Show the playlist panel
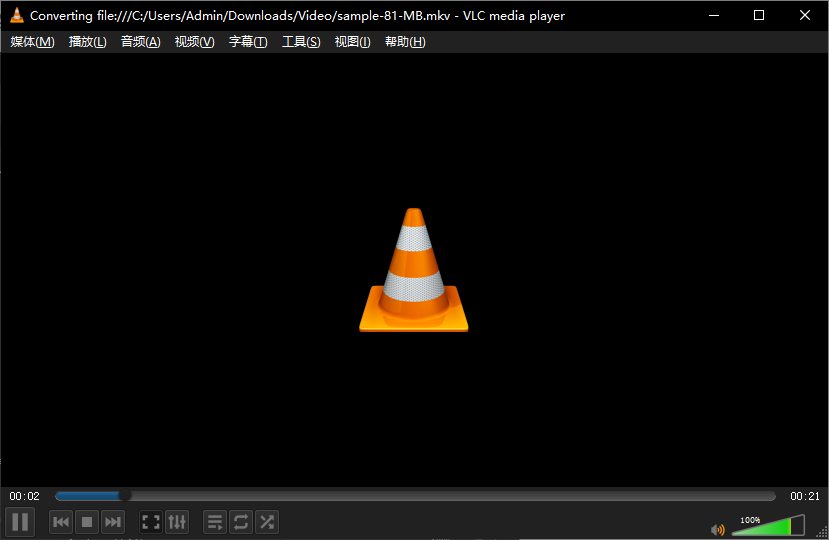The image size is (829, 540). [x=215, y=522]
